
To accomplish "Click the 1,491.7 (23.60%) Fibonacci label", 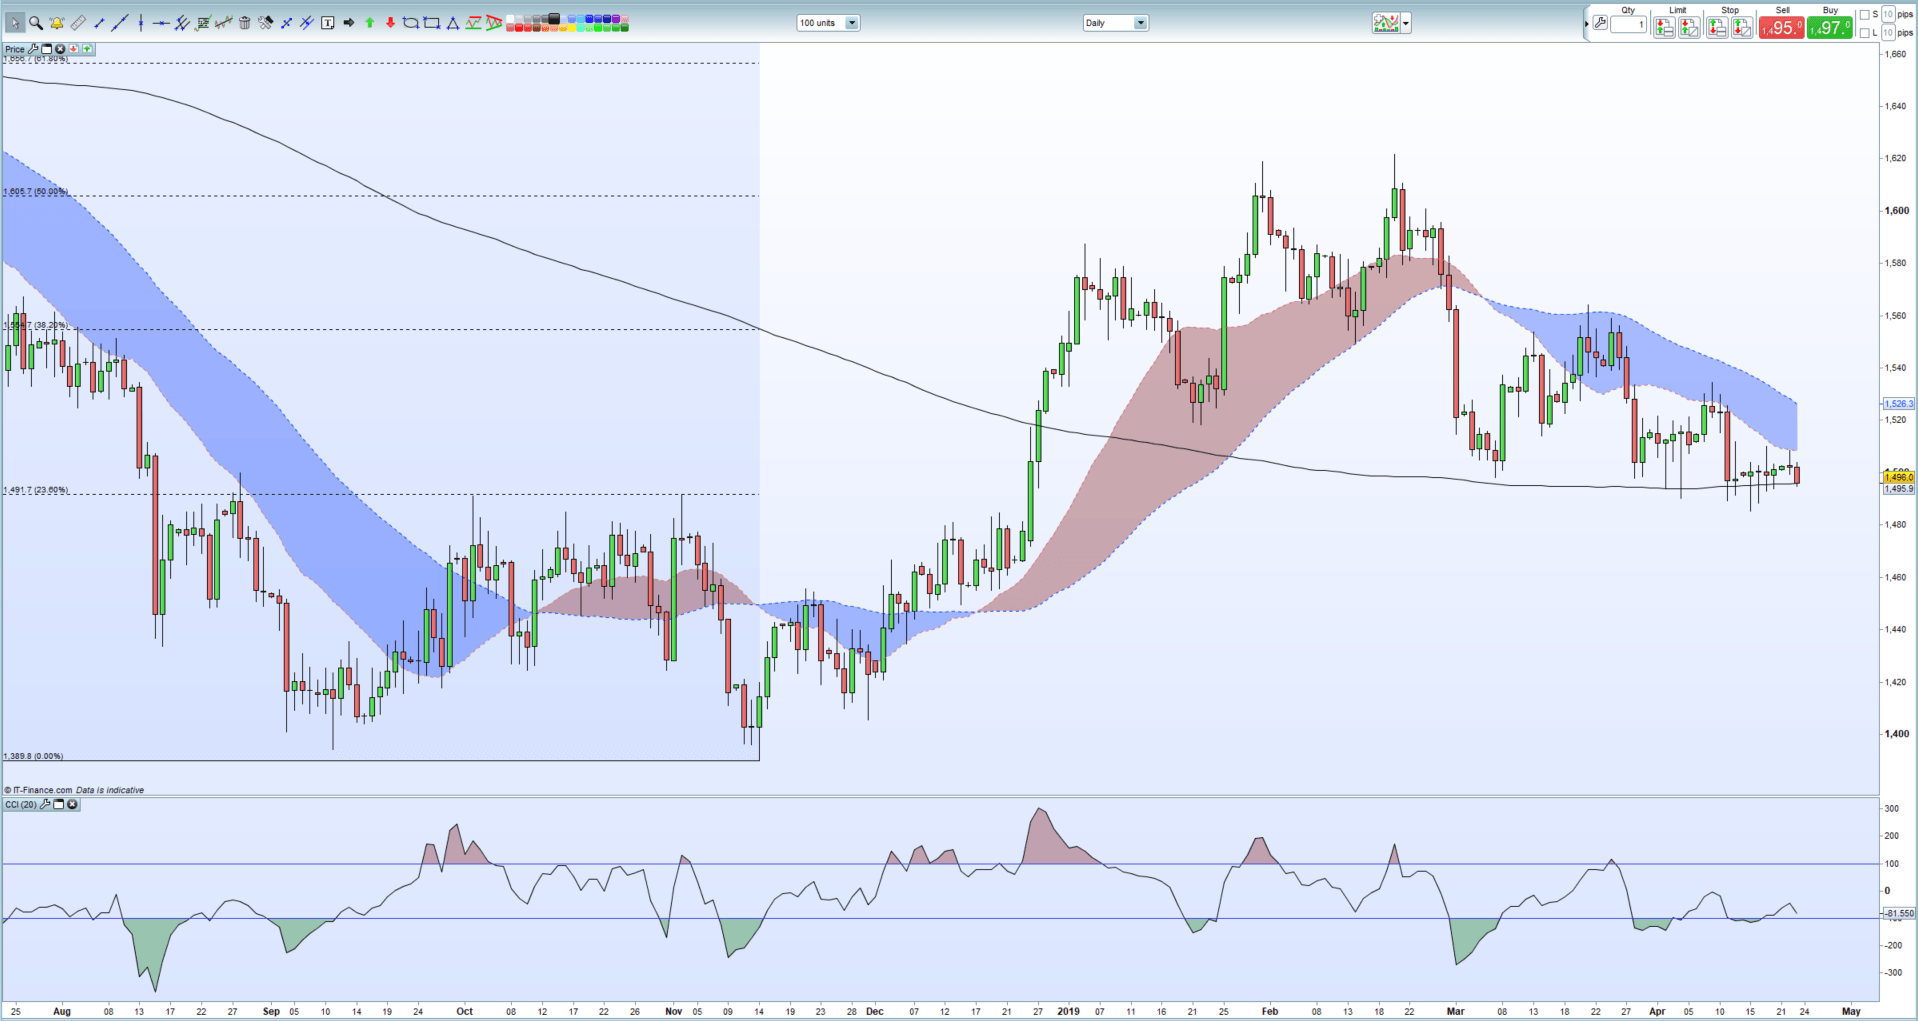I will [36, 490].
